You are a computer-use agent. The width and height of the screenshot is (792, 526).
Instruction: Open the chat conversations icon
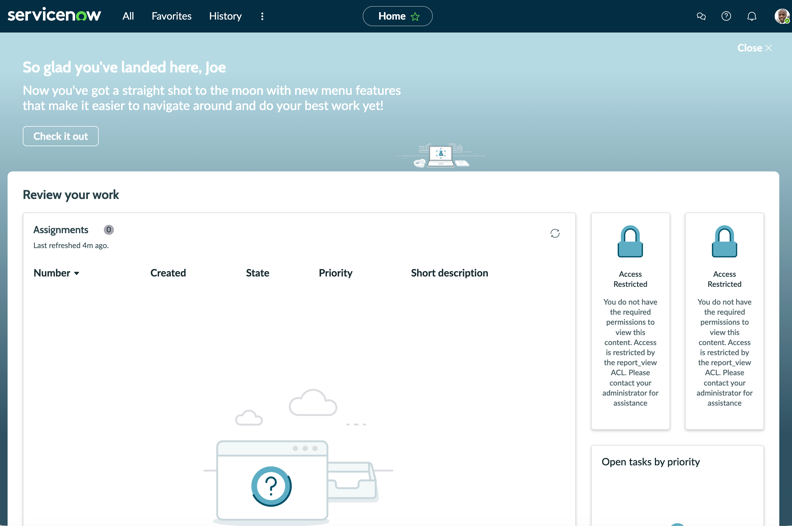(701, 16)
